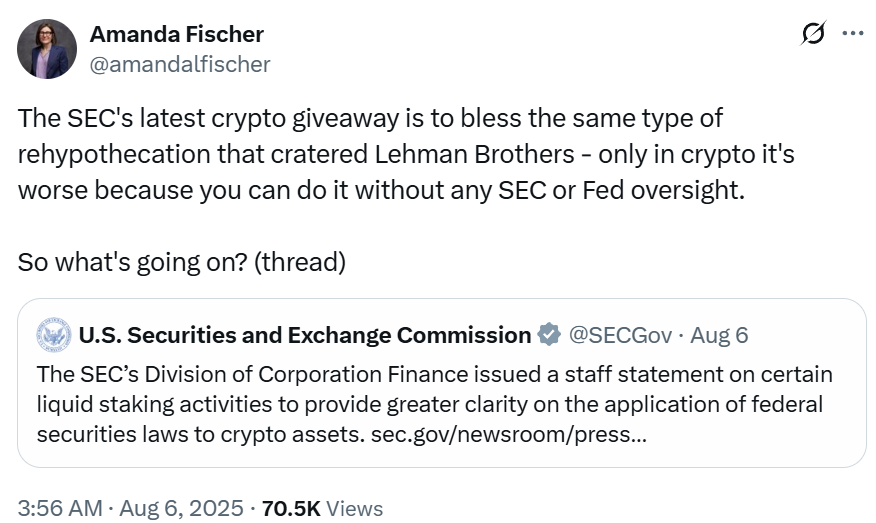Click the 3:56 AM post time

59,508
